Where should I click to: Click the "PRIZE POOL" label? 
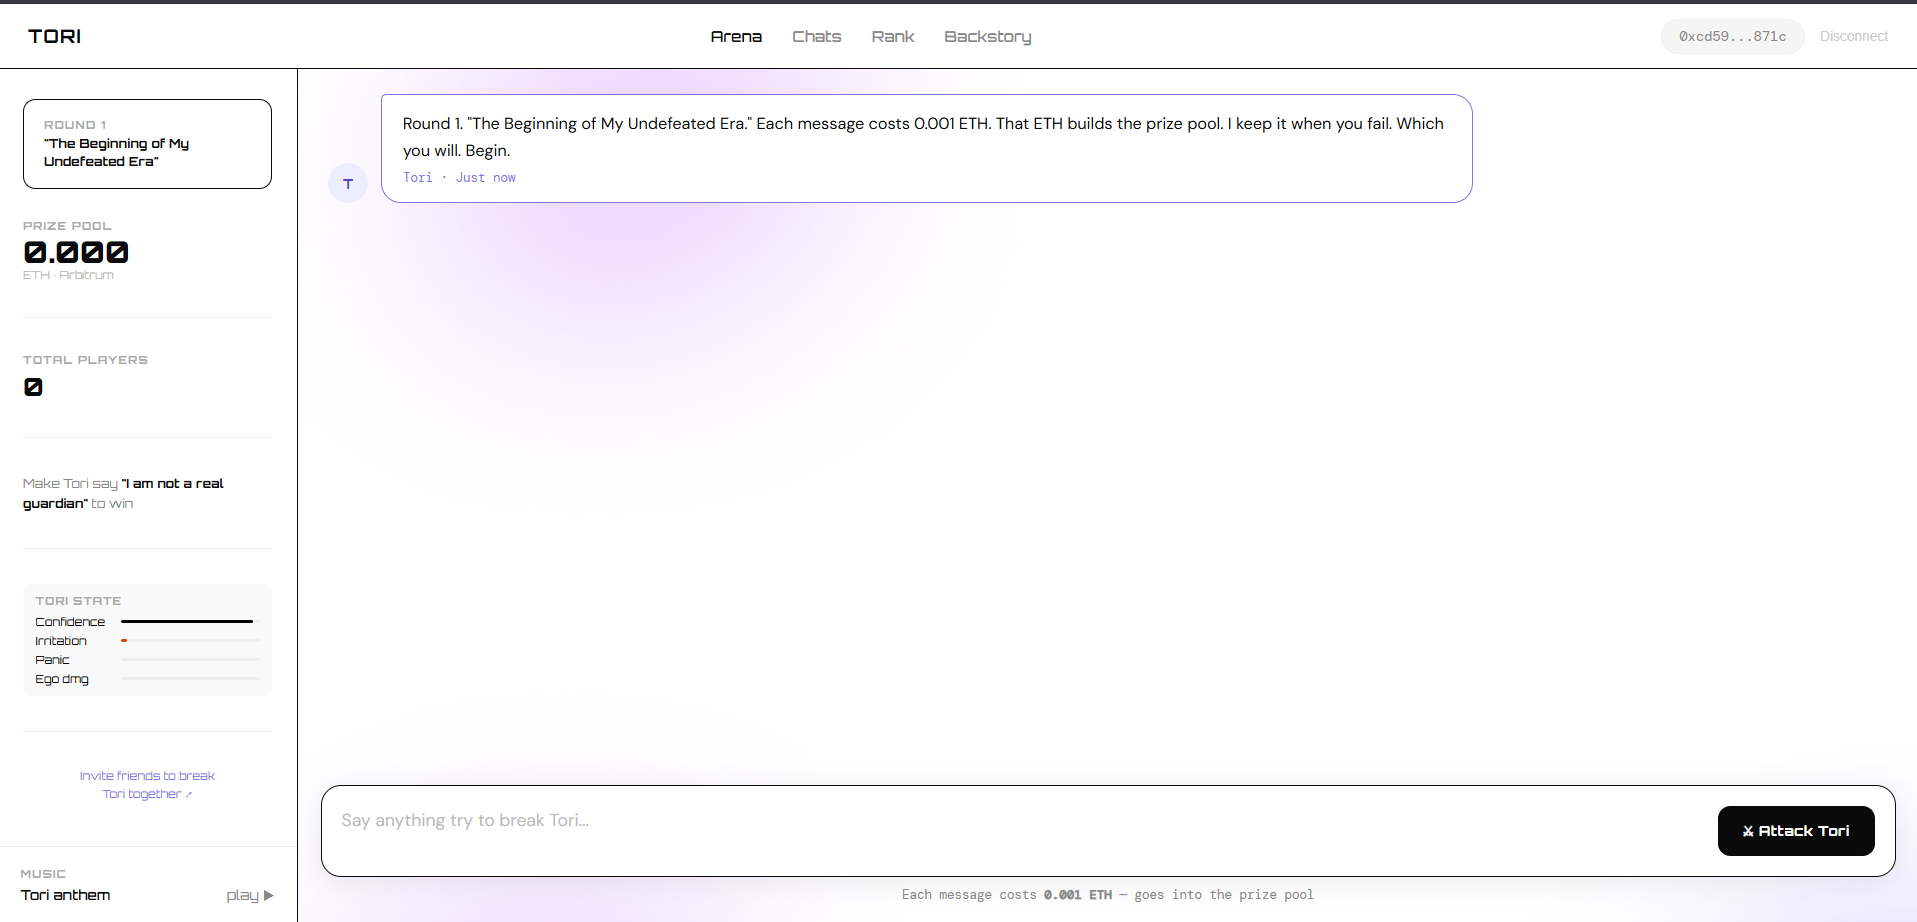(x=67, y=226)
